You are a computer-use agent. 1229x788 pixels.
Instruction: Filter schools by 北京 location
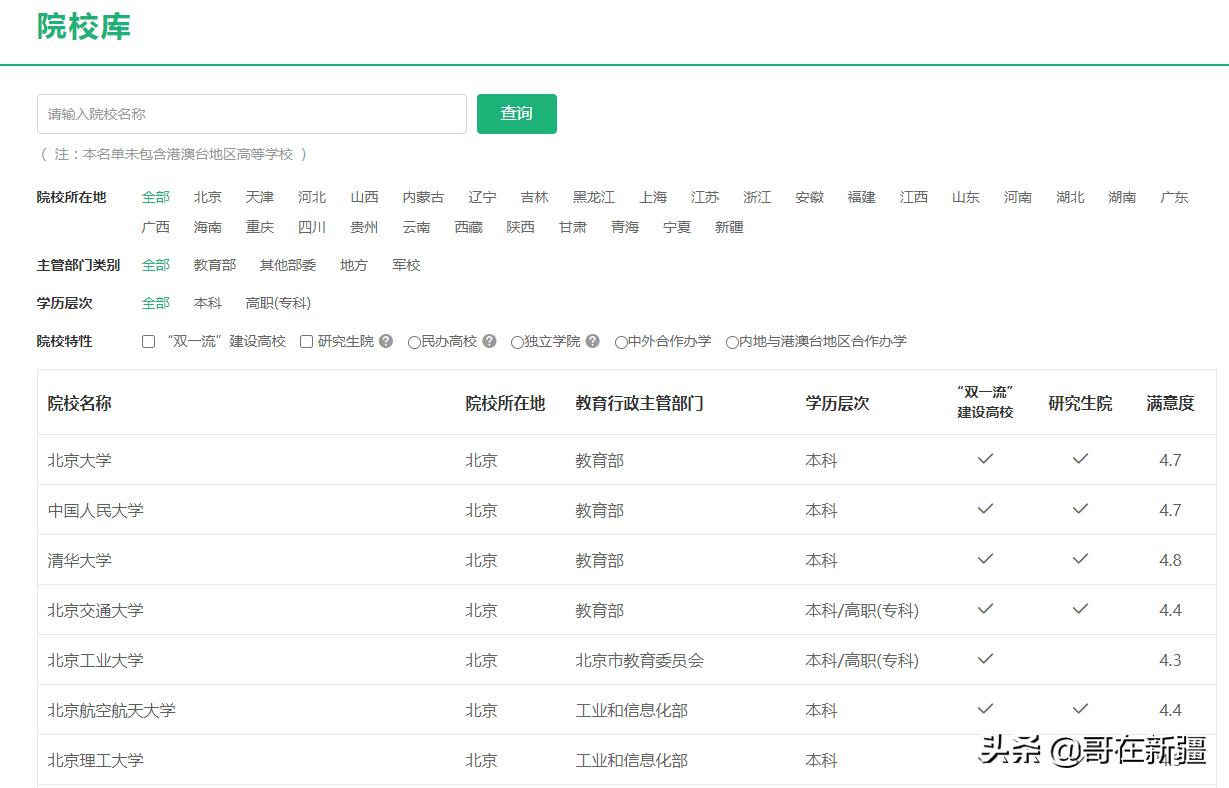pyautogui.click(x=207, y=197)
